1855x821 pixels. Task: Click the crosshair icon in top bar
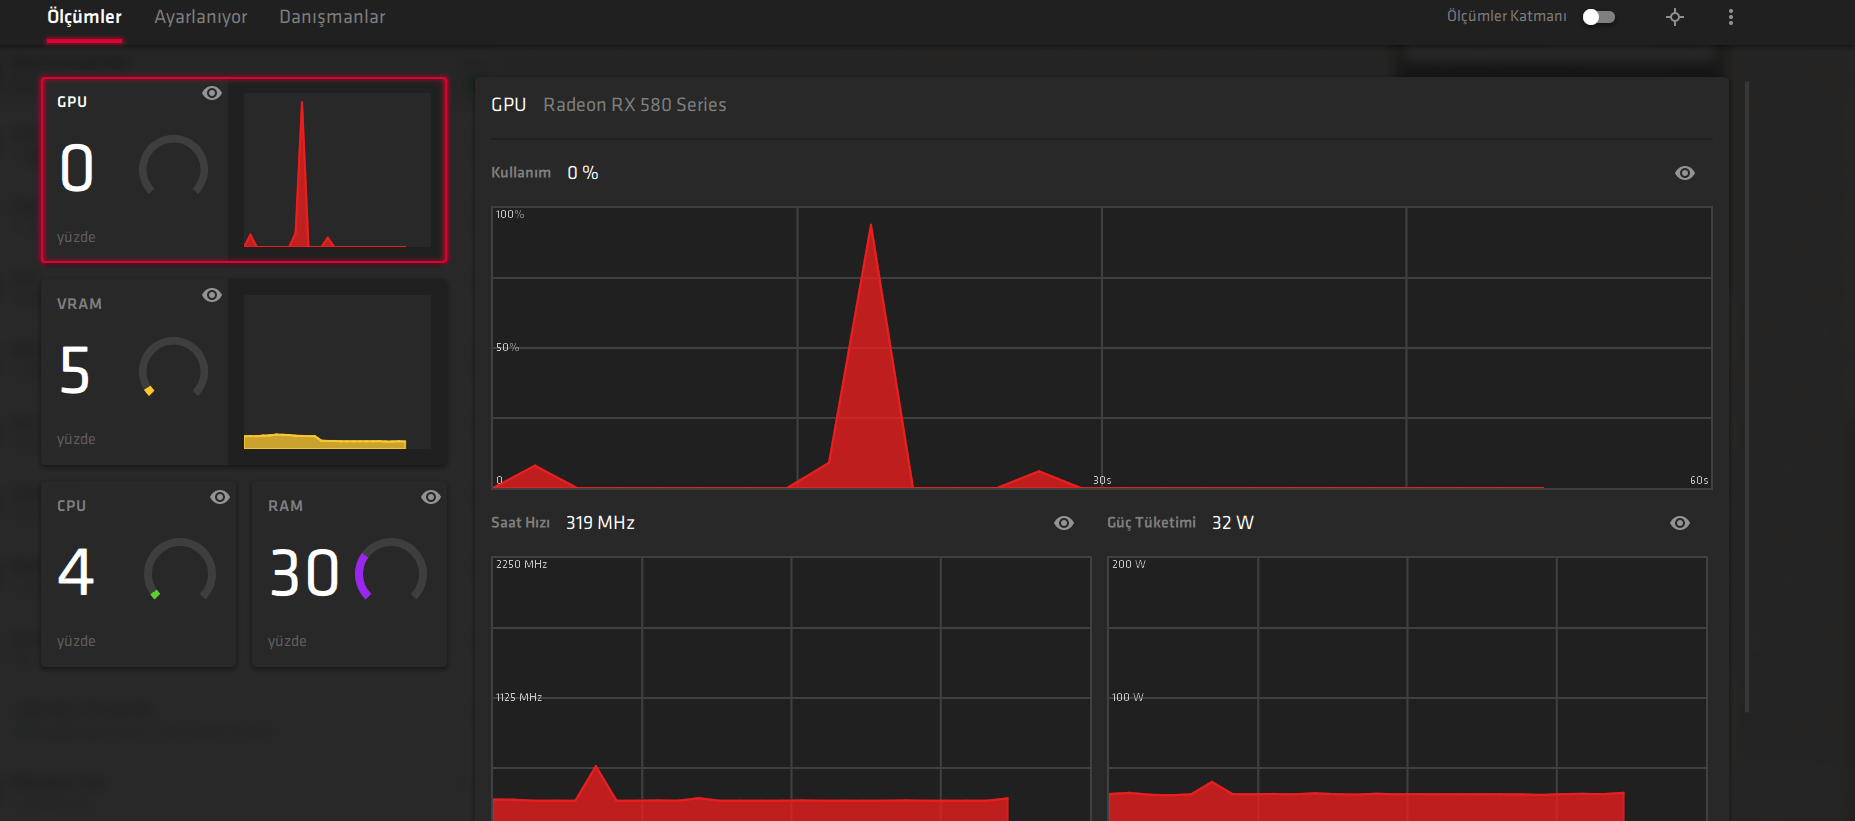[1675, 17]
